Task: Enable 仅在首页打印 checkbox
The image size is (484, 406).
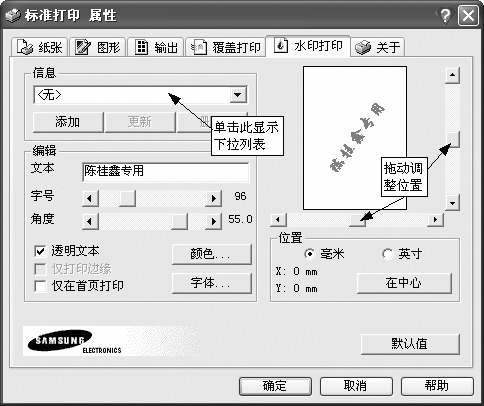Action: tap(40, 286)
